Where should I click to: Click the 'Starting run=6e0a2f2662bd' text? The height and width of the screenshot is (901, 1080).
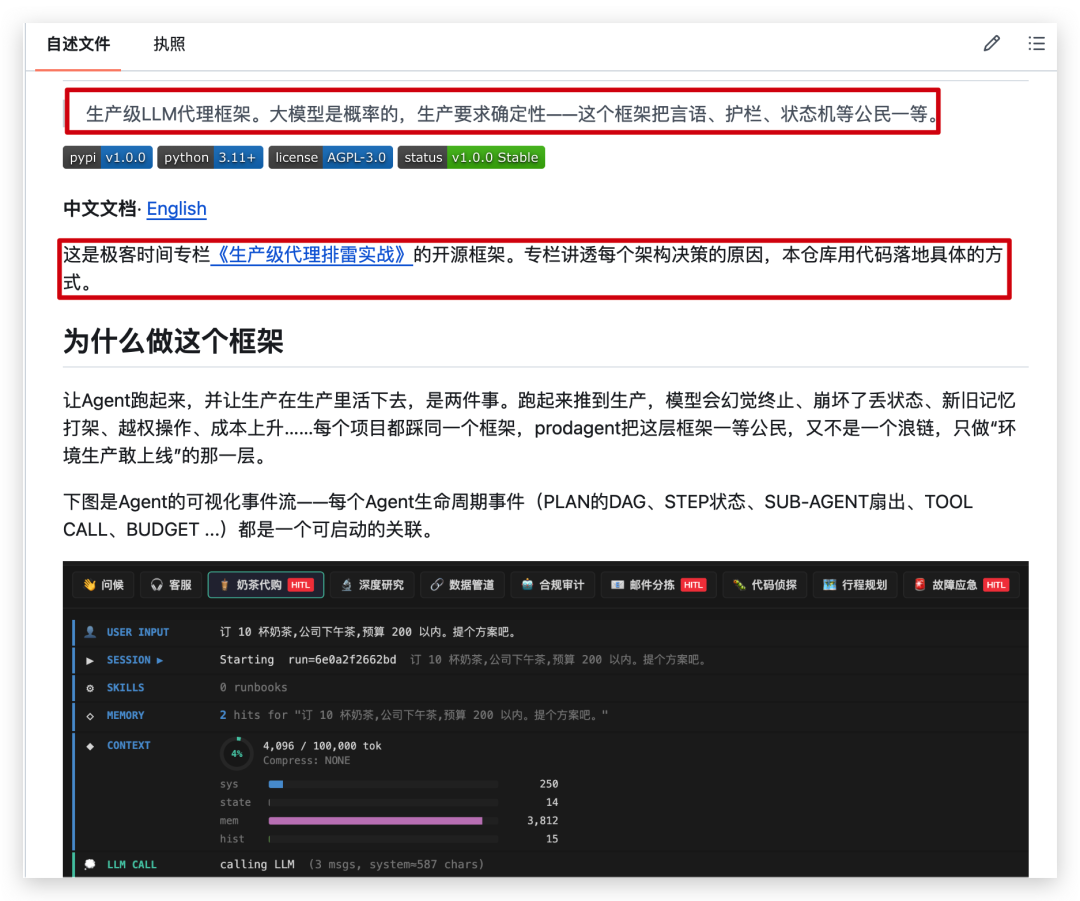pyautogui.click(x=308, y=660)
